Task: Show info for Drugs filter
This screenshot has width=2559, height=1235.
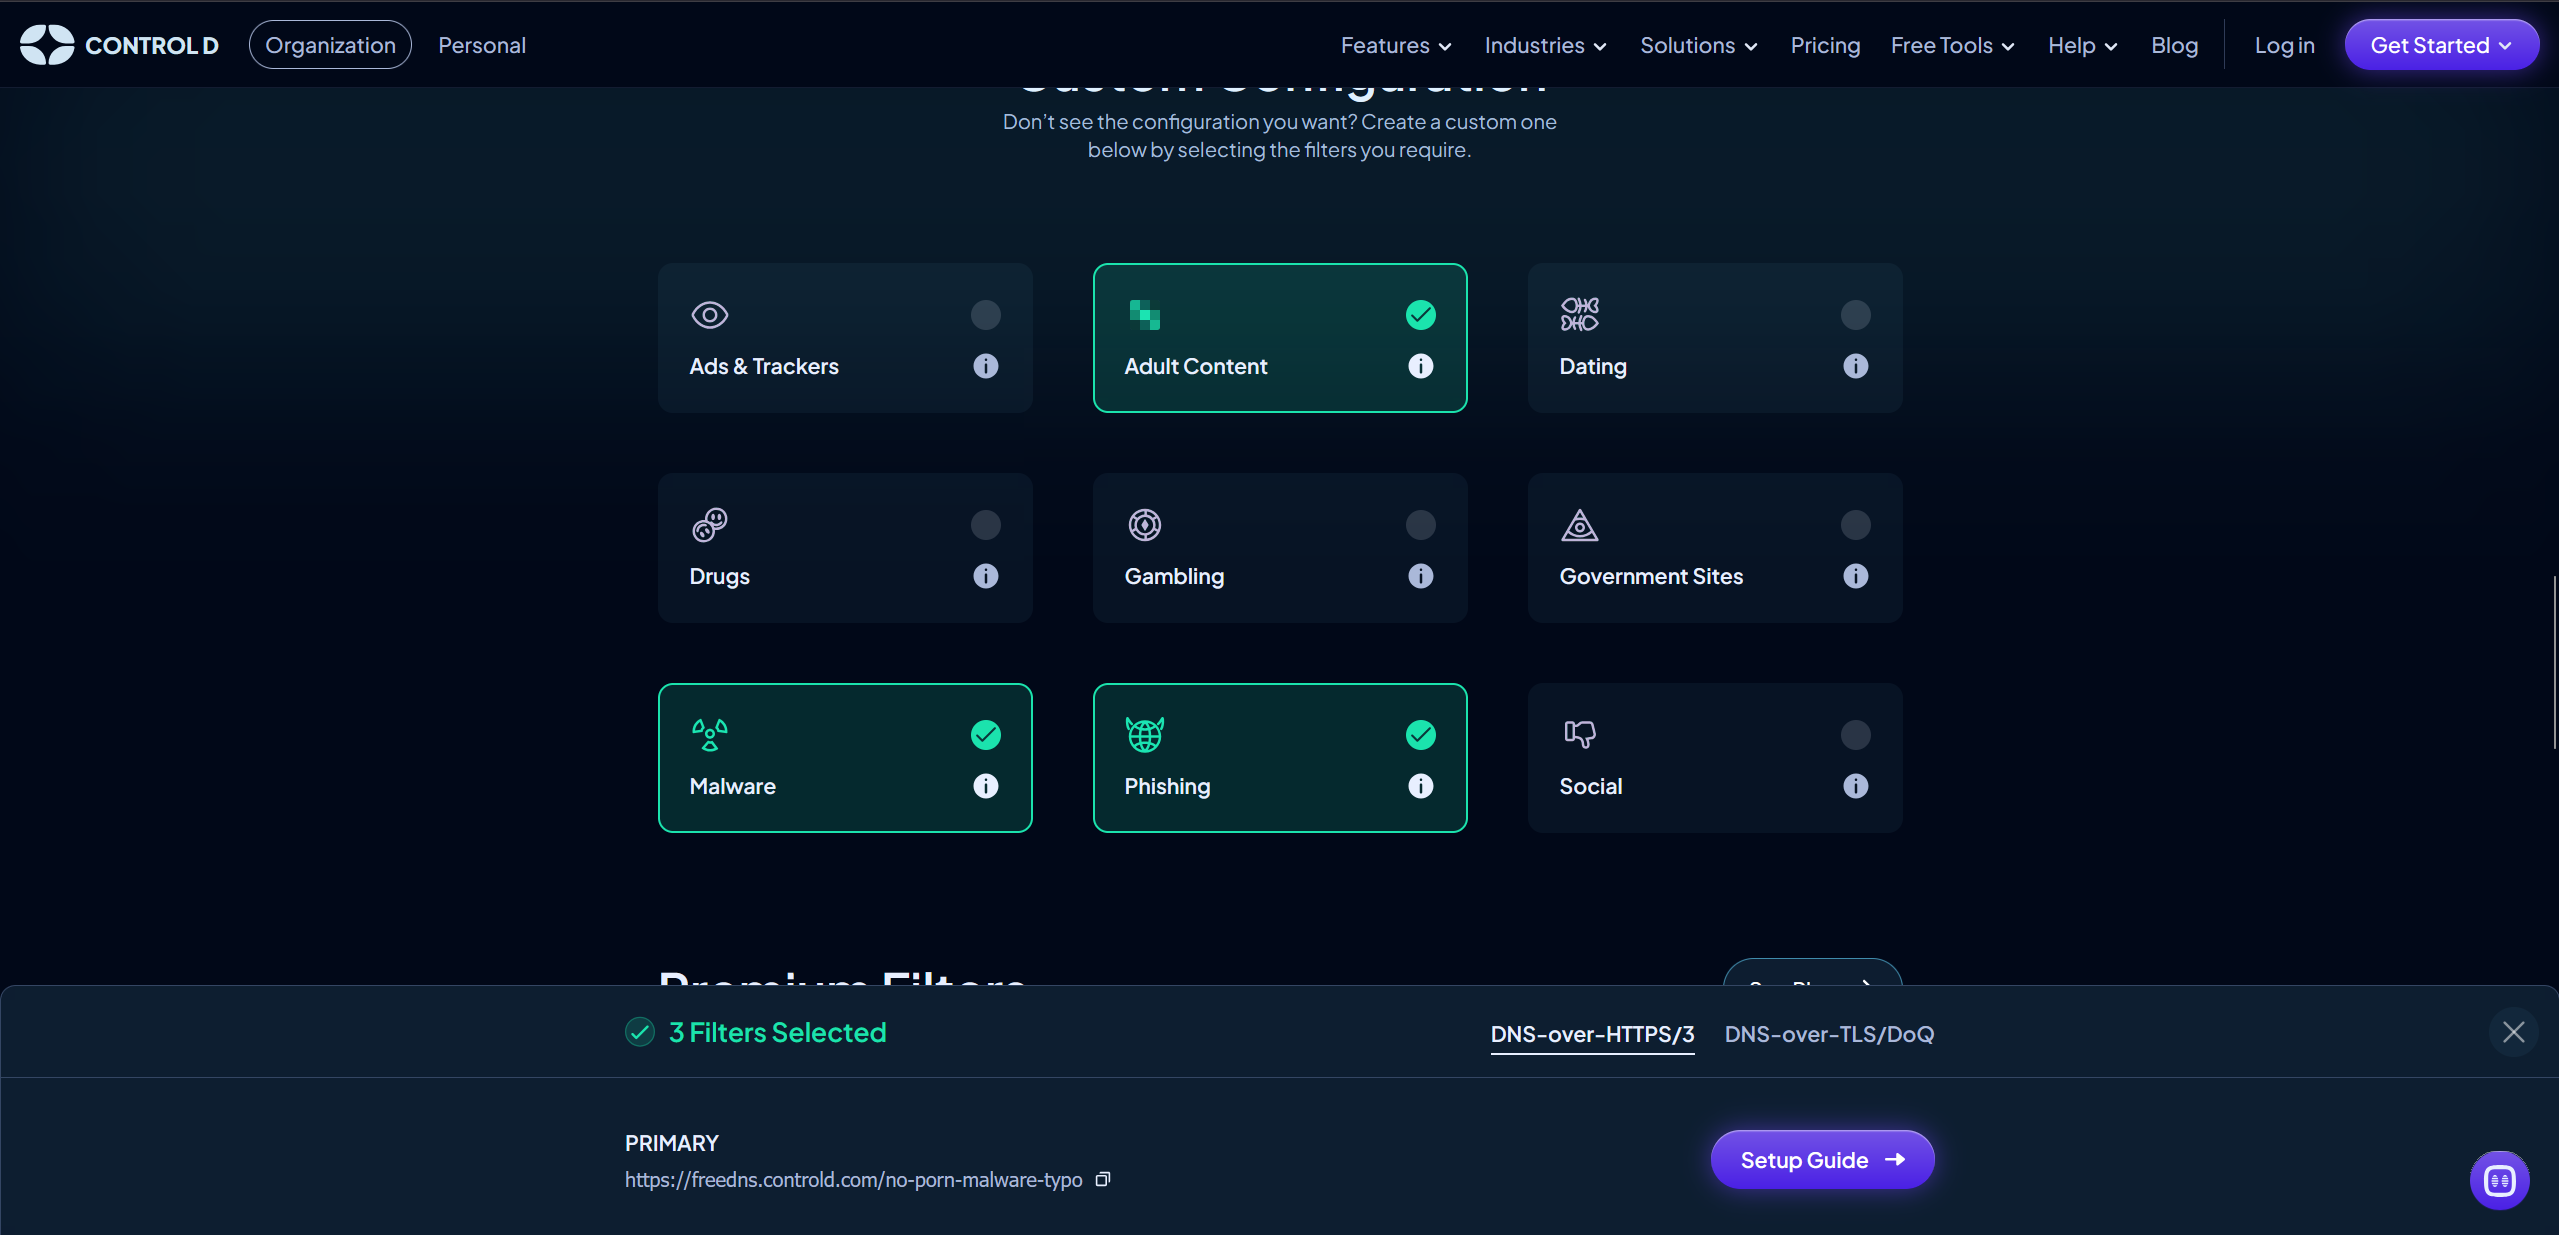Action: (985, 576)
